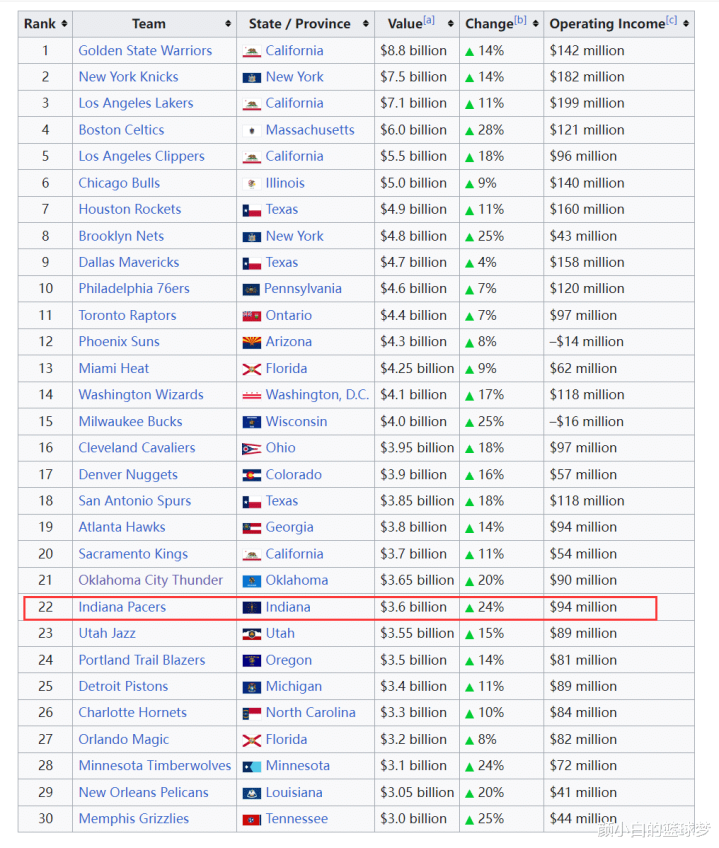
Task: Click the California flag in Warriors row
Action: [x=252, y=51]
